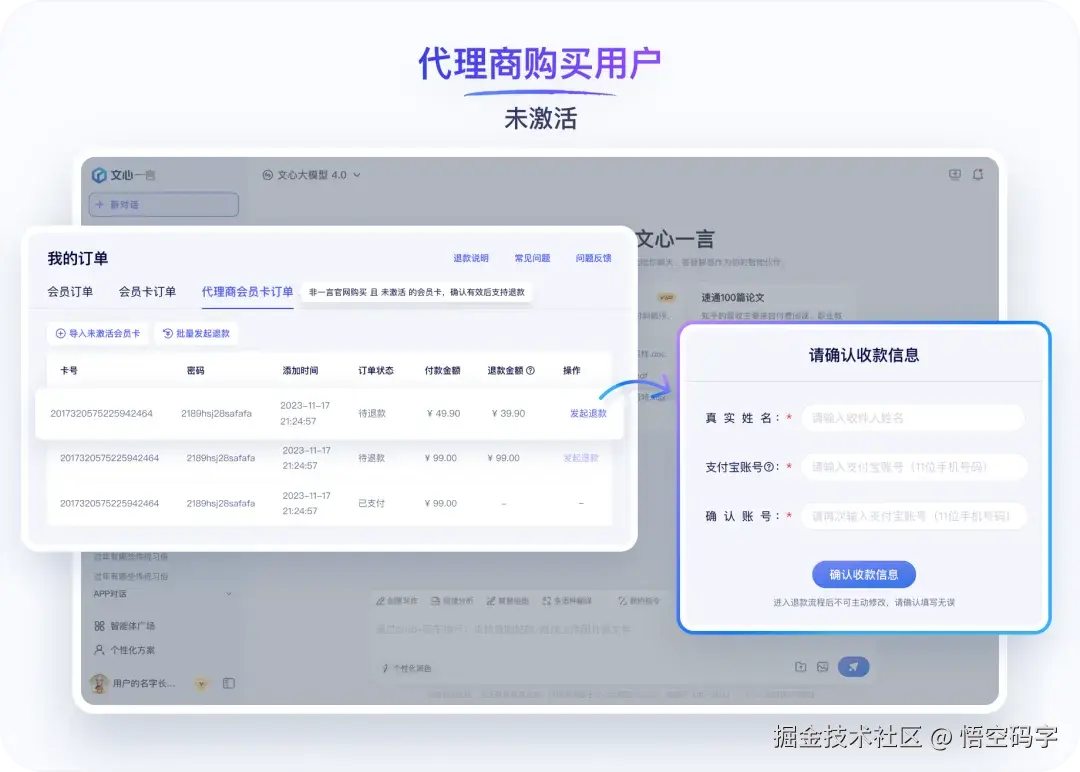Viewport: 1080px width, 772px height.
Task: Open 个性化方案 in the sidebar
Action: tap(125, 649)
